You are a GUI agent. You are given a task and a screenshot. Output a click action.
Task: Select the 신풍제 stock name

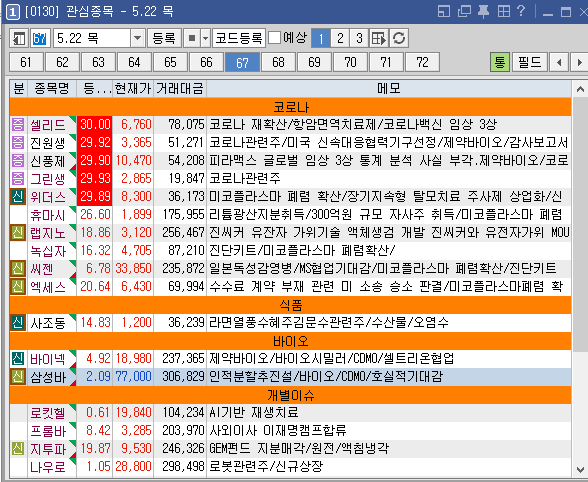[x=48, y=161]
